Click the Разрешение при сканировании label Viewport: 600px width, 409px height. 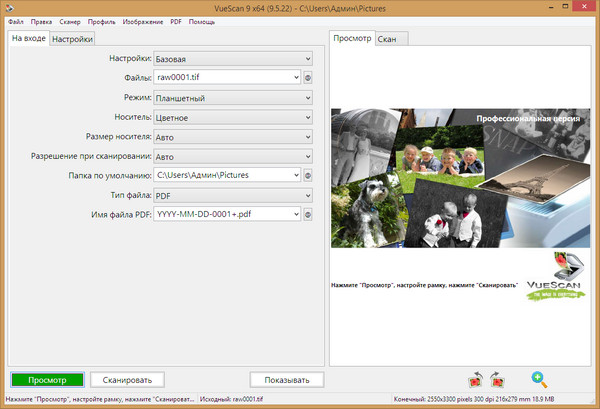[x=91, y=156]
